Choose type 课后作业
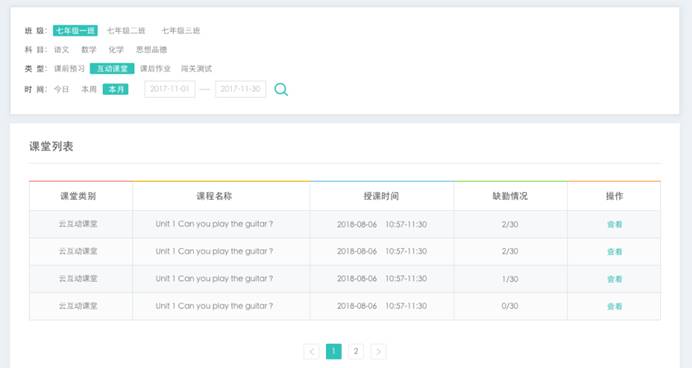Image resolution: width=692 pixels, height=368 pixels. pyautogui.click(x=155, y=68)
